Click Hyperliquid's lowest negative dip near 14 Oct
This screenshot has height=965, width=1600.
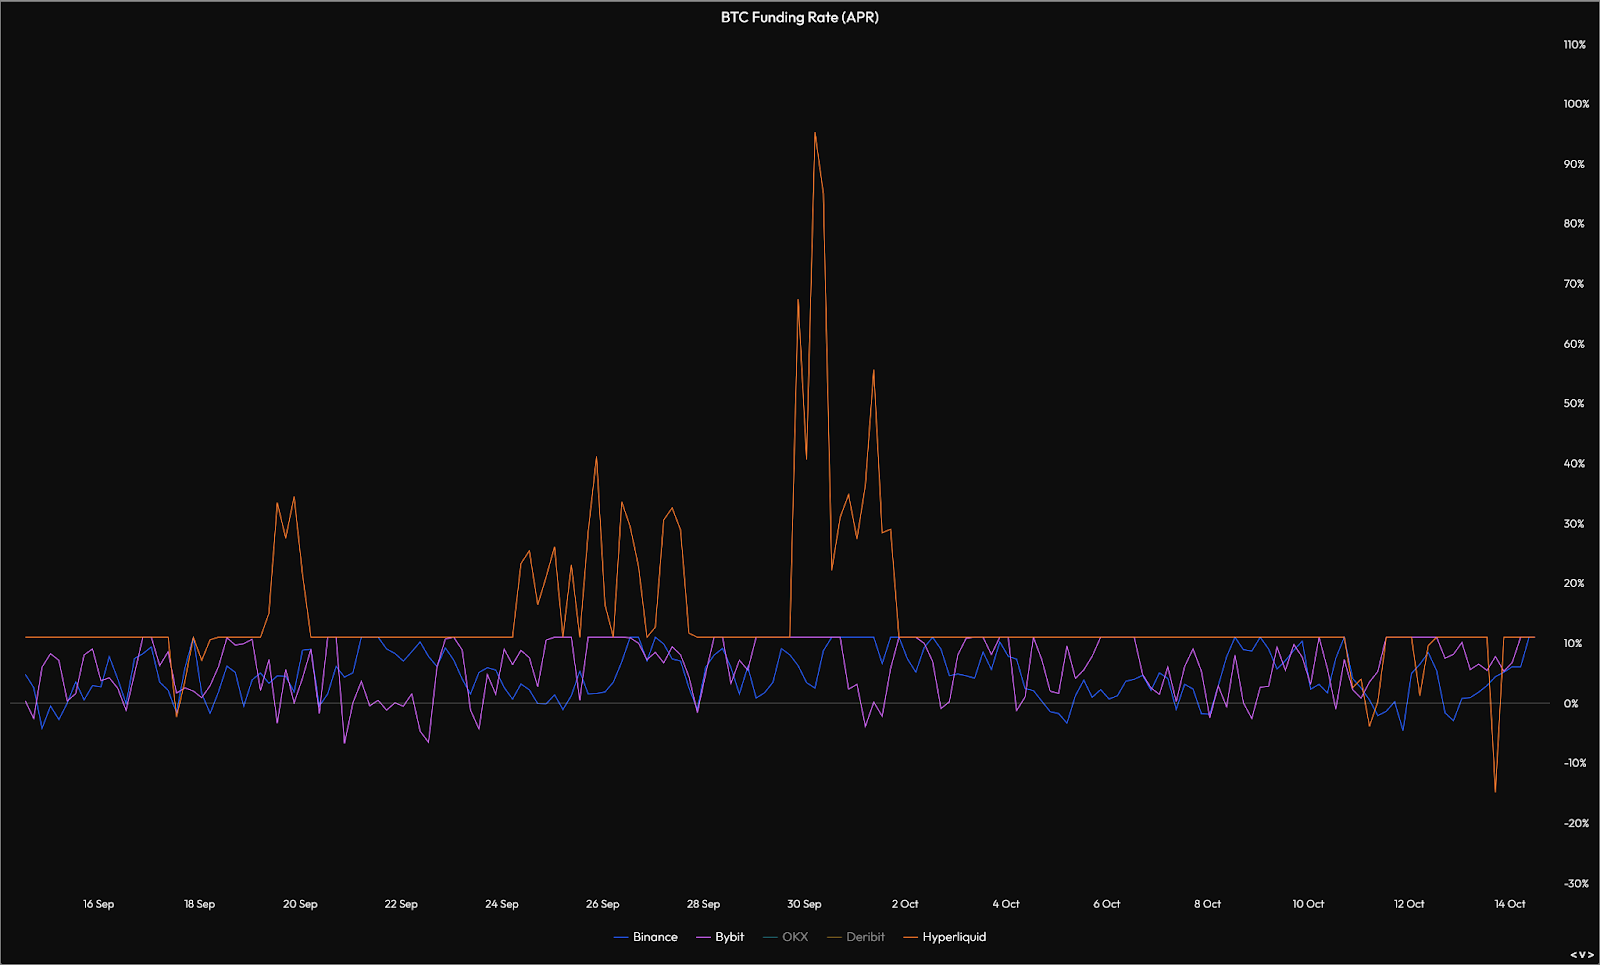point(1495,791)
